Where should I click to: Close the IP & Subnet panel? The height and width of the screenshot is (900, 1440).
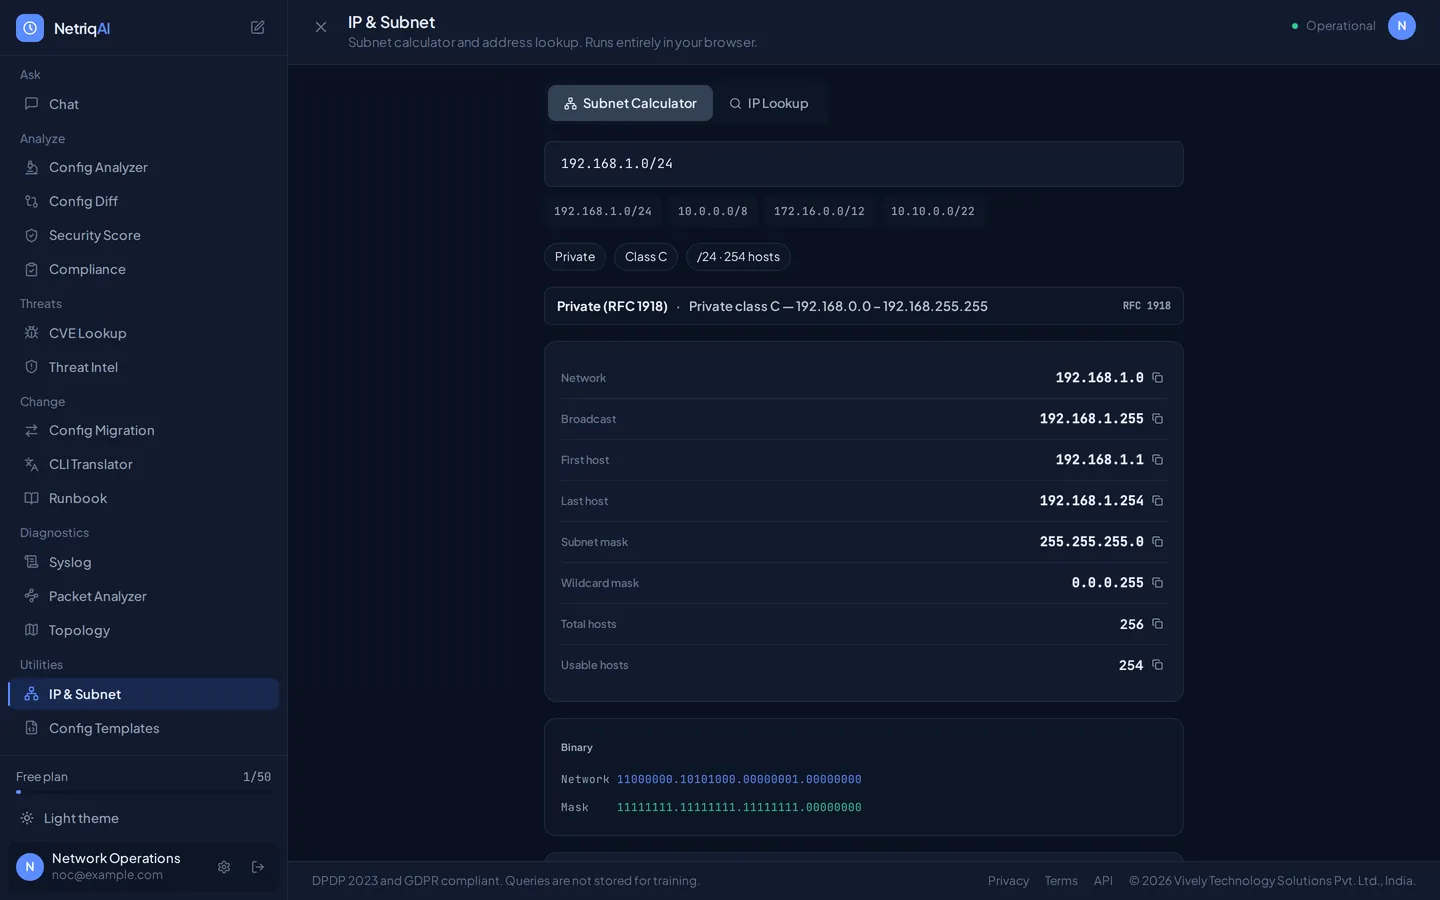321,27
